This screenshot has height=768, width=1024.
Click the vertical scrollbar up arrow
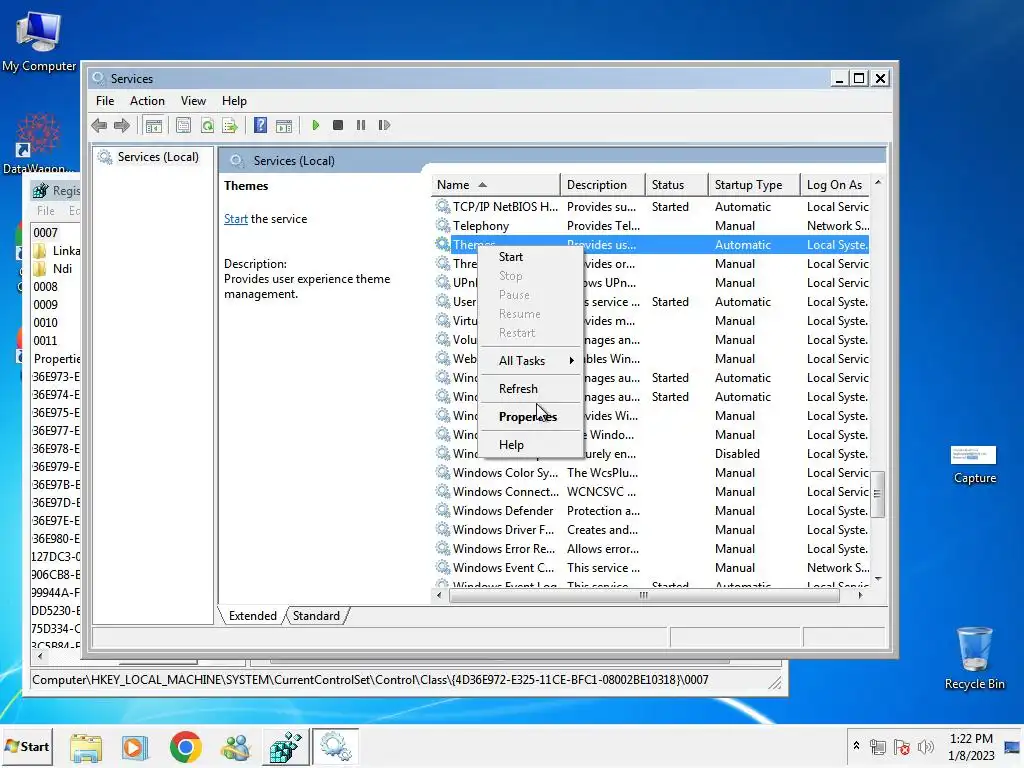[878, 182]
